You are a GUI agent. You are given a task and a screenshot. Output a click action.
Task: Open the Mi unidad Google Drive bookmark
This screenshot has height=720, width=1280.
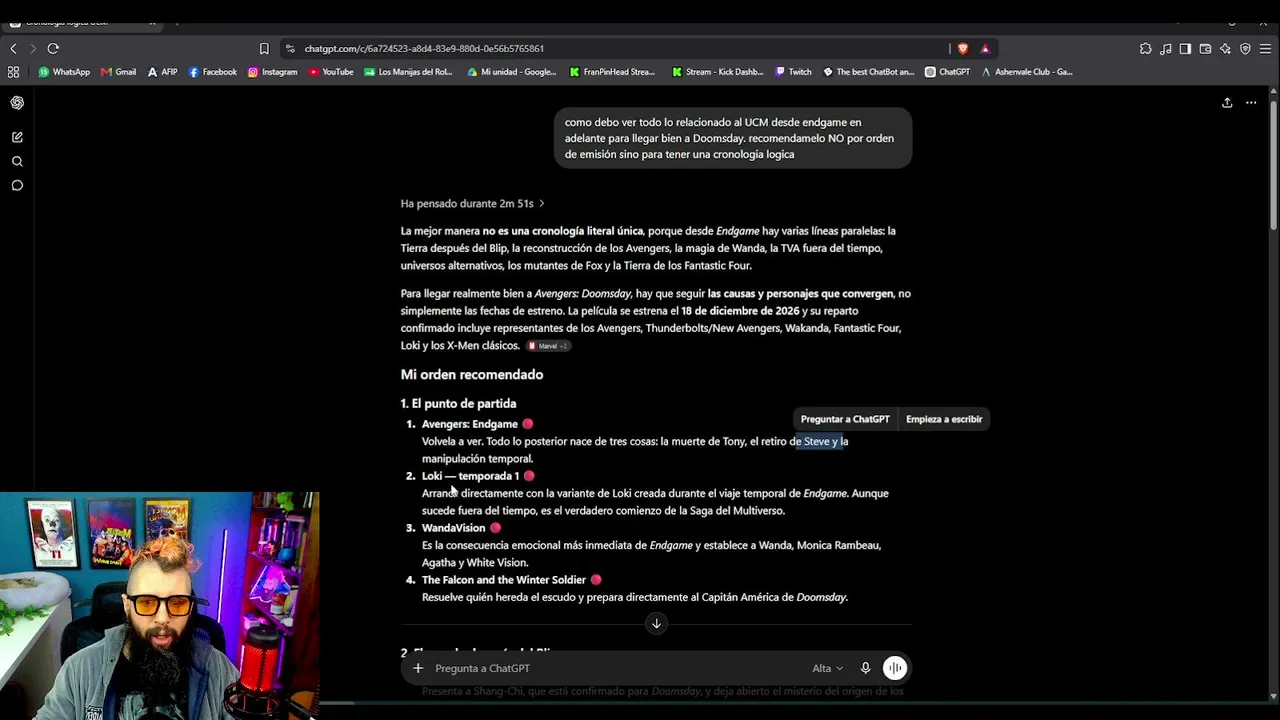[x=512, y=72]
